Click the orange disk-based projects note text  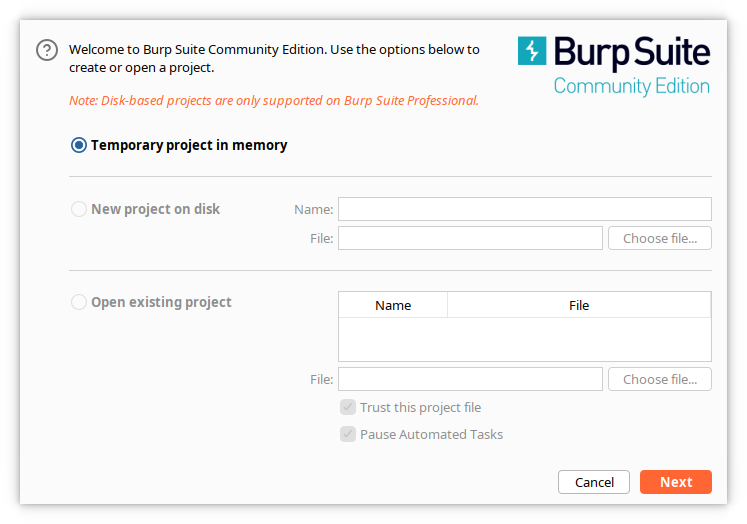click(273, 100)
